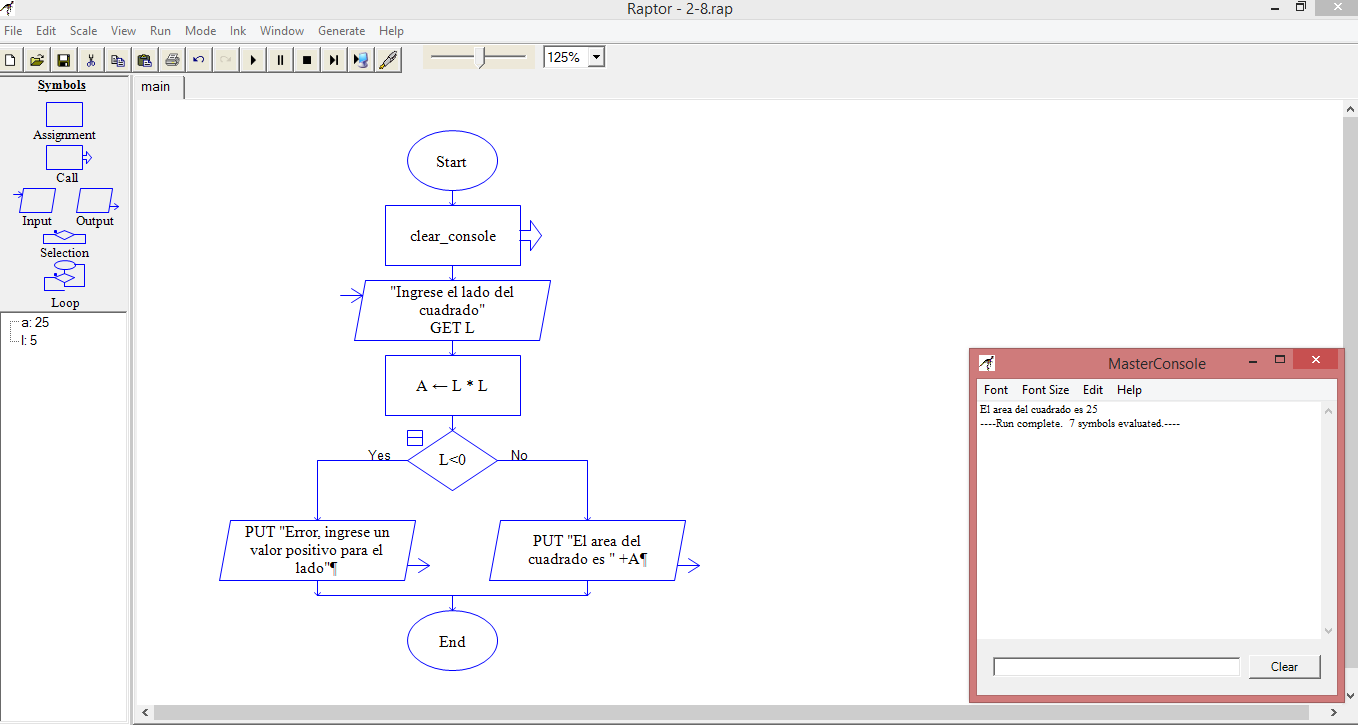Viewport: 1358px width, 725px height.
Task: Click the Clear button in MasterConsole
Action: pyautogui.click(x=1284, y=667)
